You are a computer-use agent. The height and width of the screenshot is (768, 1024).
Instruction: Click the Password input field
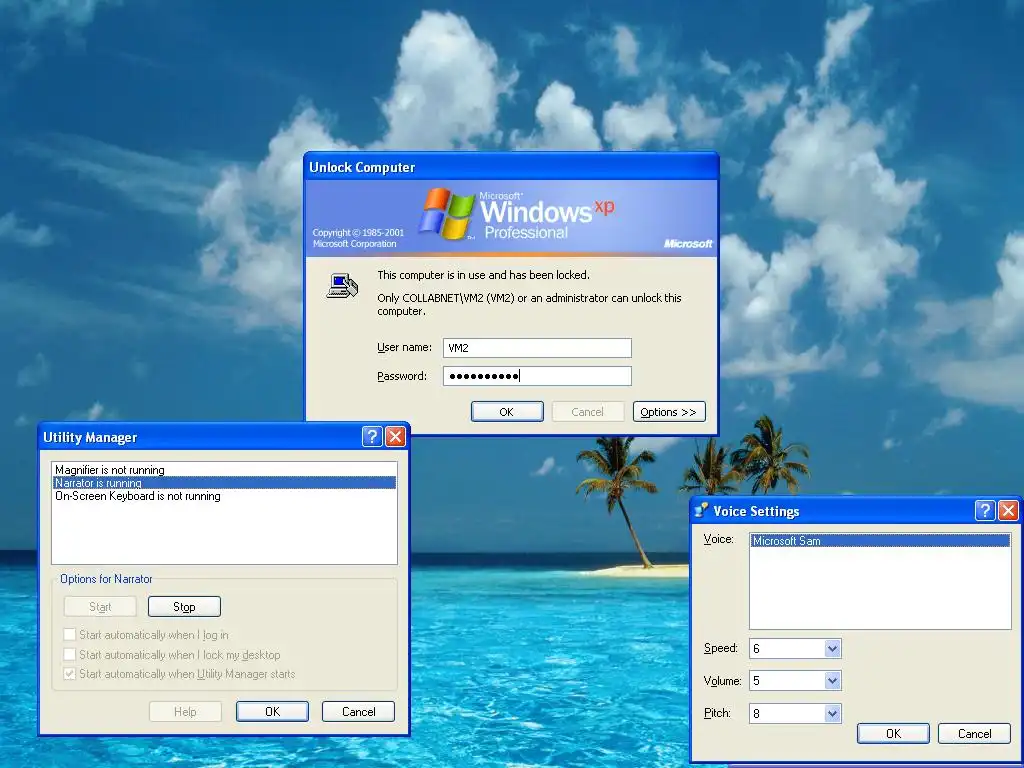(x=537, y=376)
